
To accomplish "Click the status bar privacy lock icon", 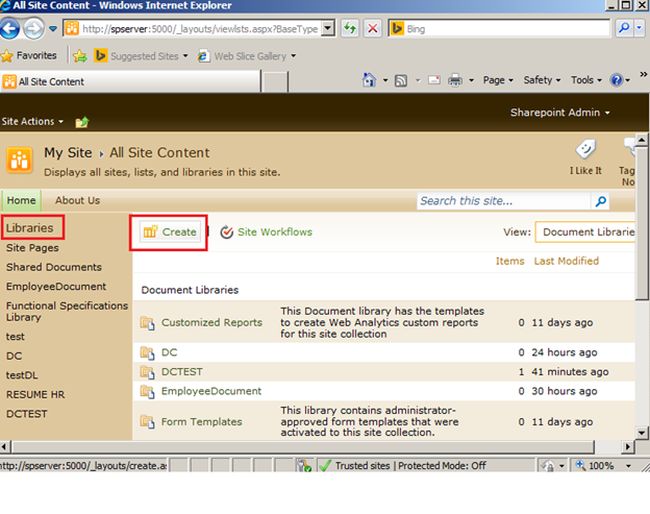I will pos(548,466).
